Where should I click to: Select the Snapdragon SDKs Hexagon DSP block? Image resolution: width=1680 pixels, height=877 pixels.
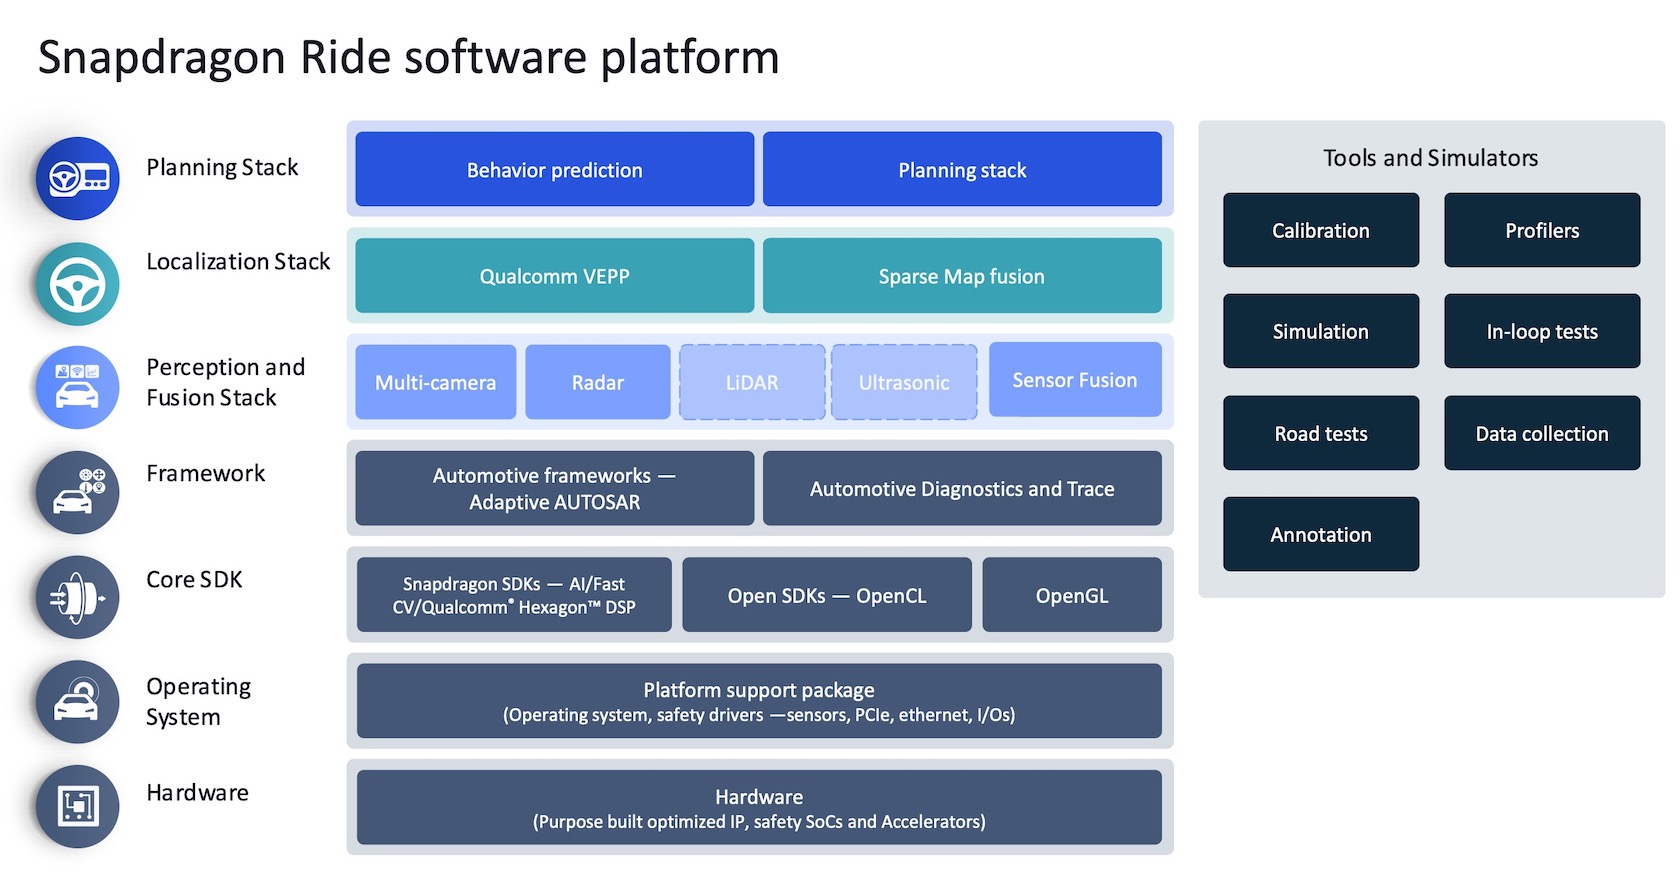tap(514, 595)
